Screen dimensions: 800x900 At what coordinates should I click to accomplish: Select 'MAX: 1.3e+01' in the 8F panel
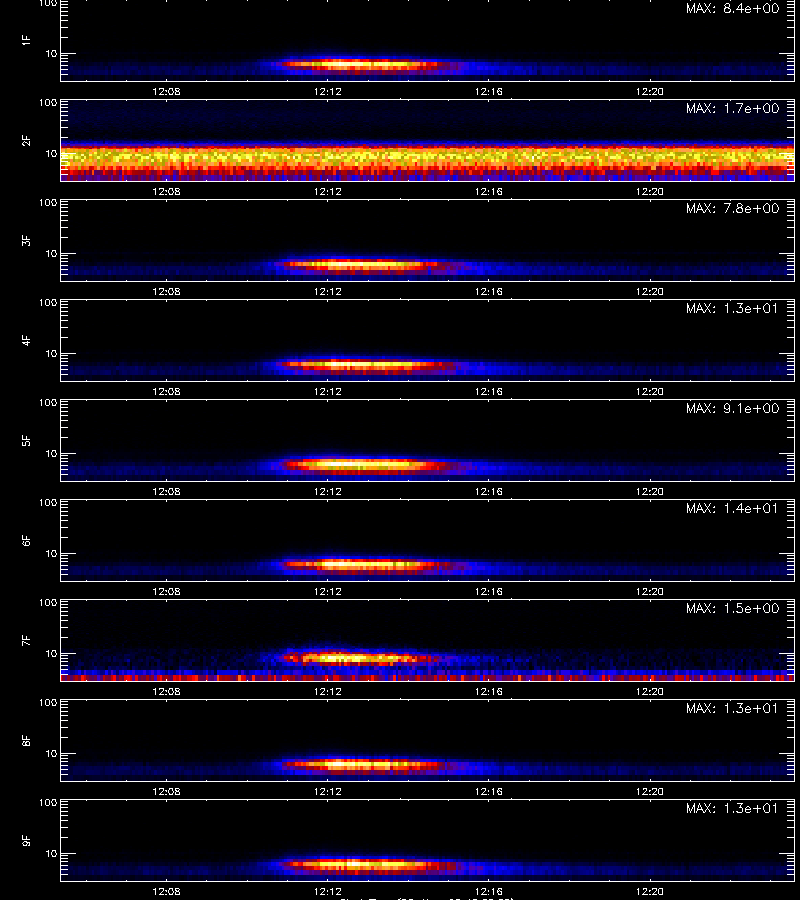point(732,708)
